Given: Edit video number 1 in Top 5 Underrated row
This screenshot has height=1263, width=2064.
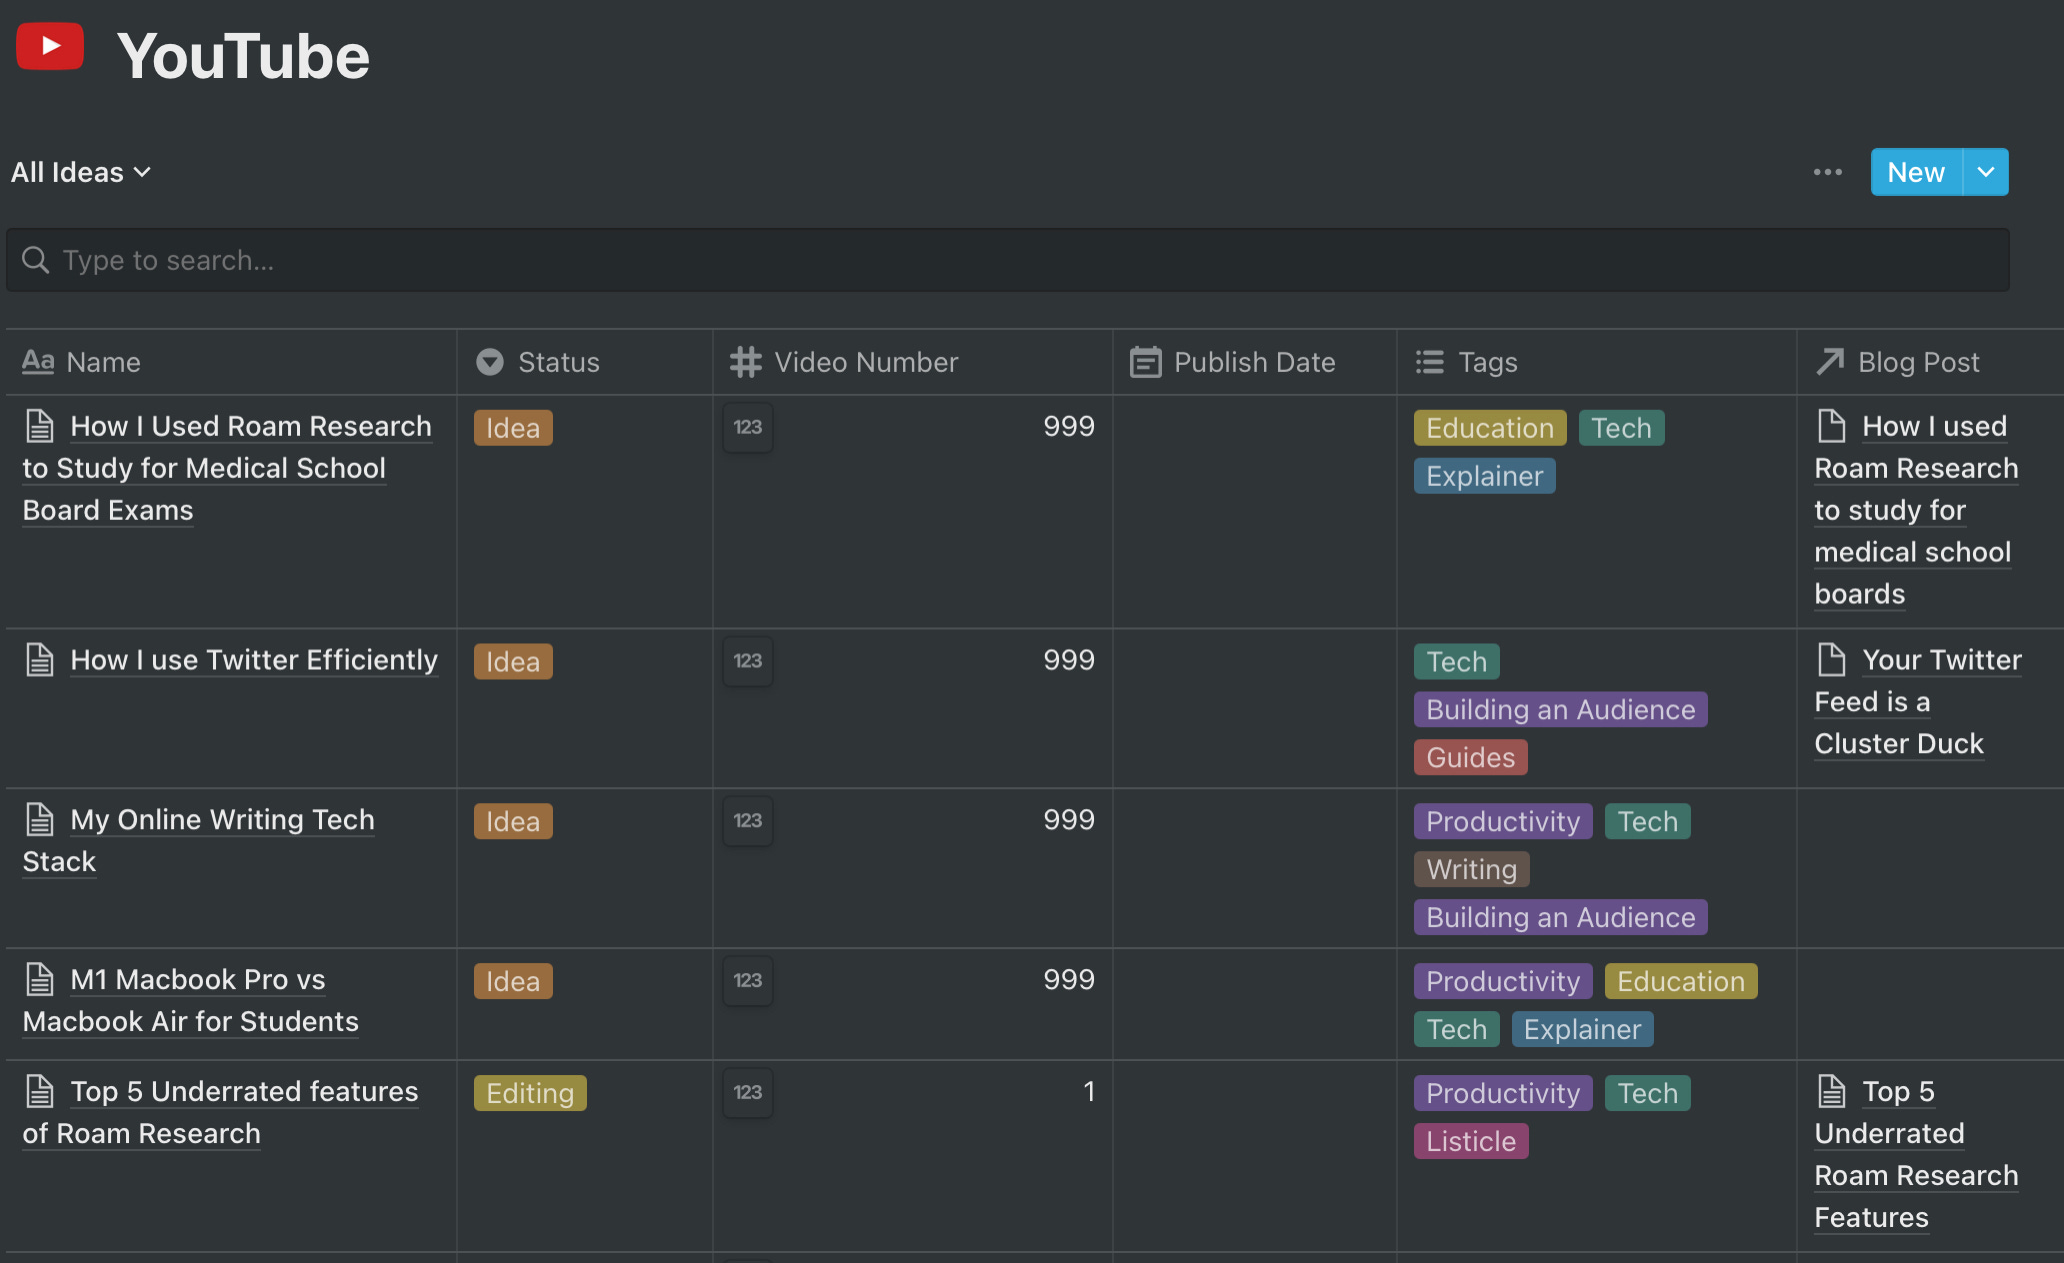Looking at the screenshot, I should 1089,1092.
